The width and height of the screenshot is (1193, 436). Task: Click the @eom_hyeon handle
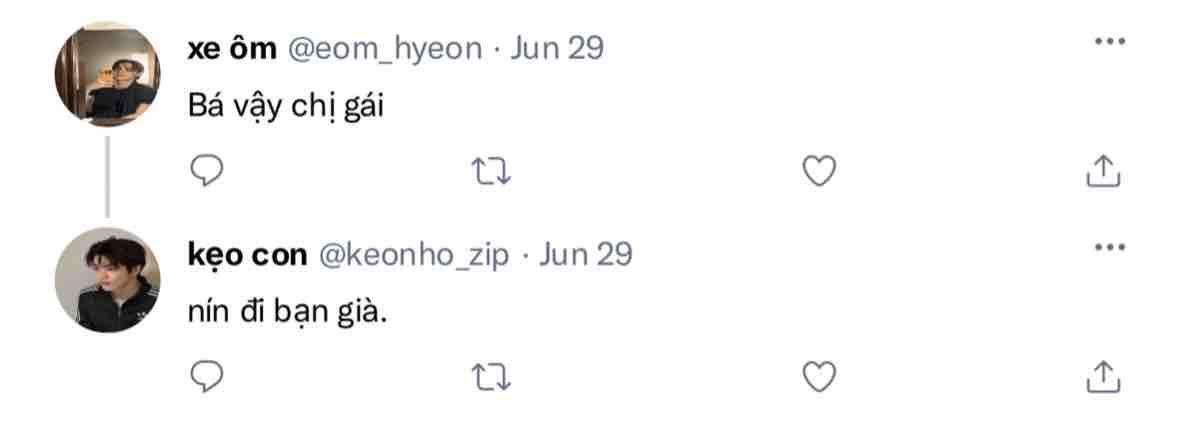[x=385, y=49]
